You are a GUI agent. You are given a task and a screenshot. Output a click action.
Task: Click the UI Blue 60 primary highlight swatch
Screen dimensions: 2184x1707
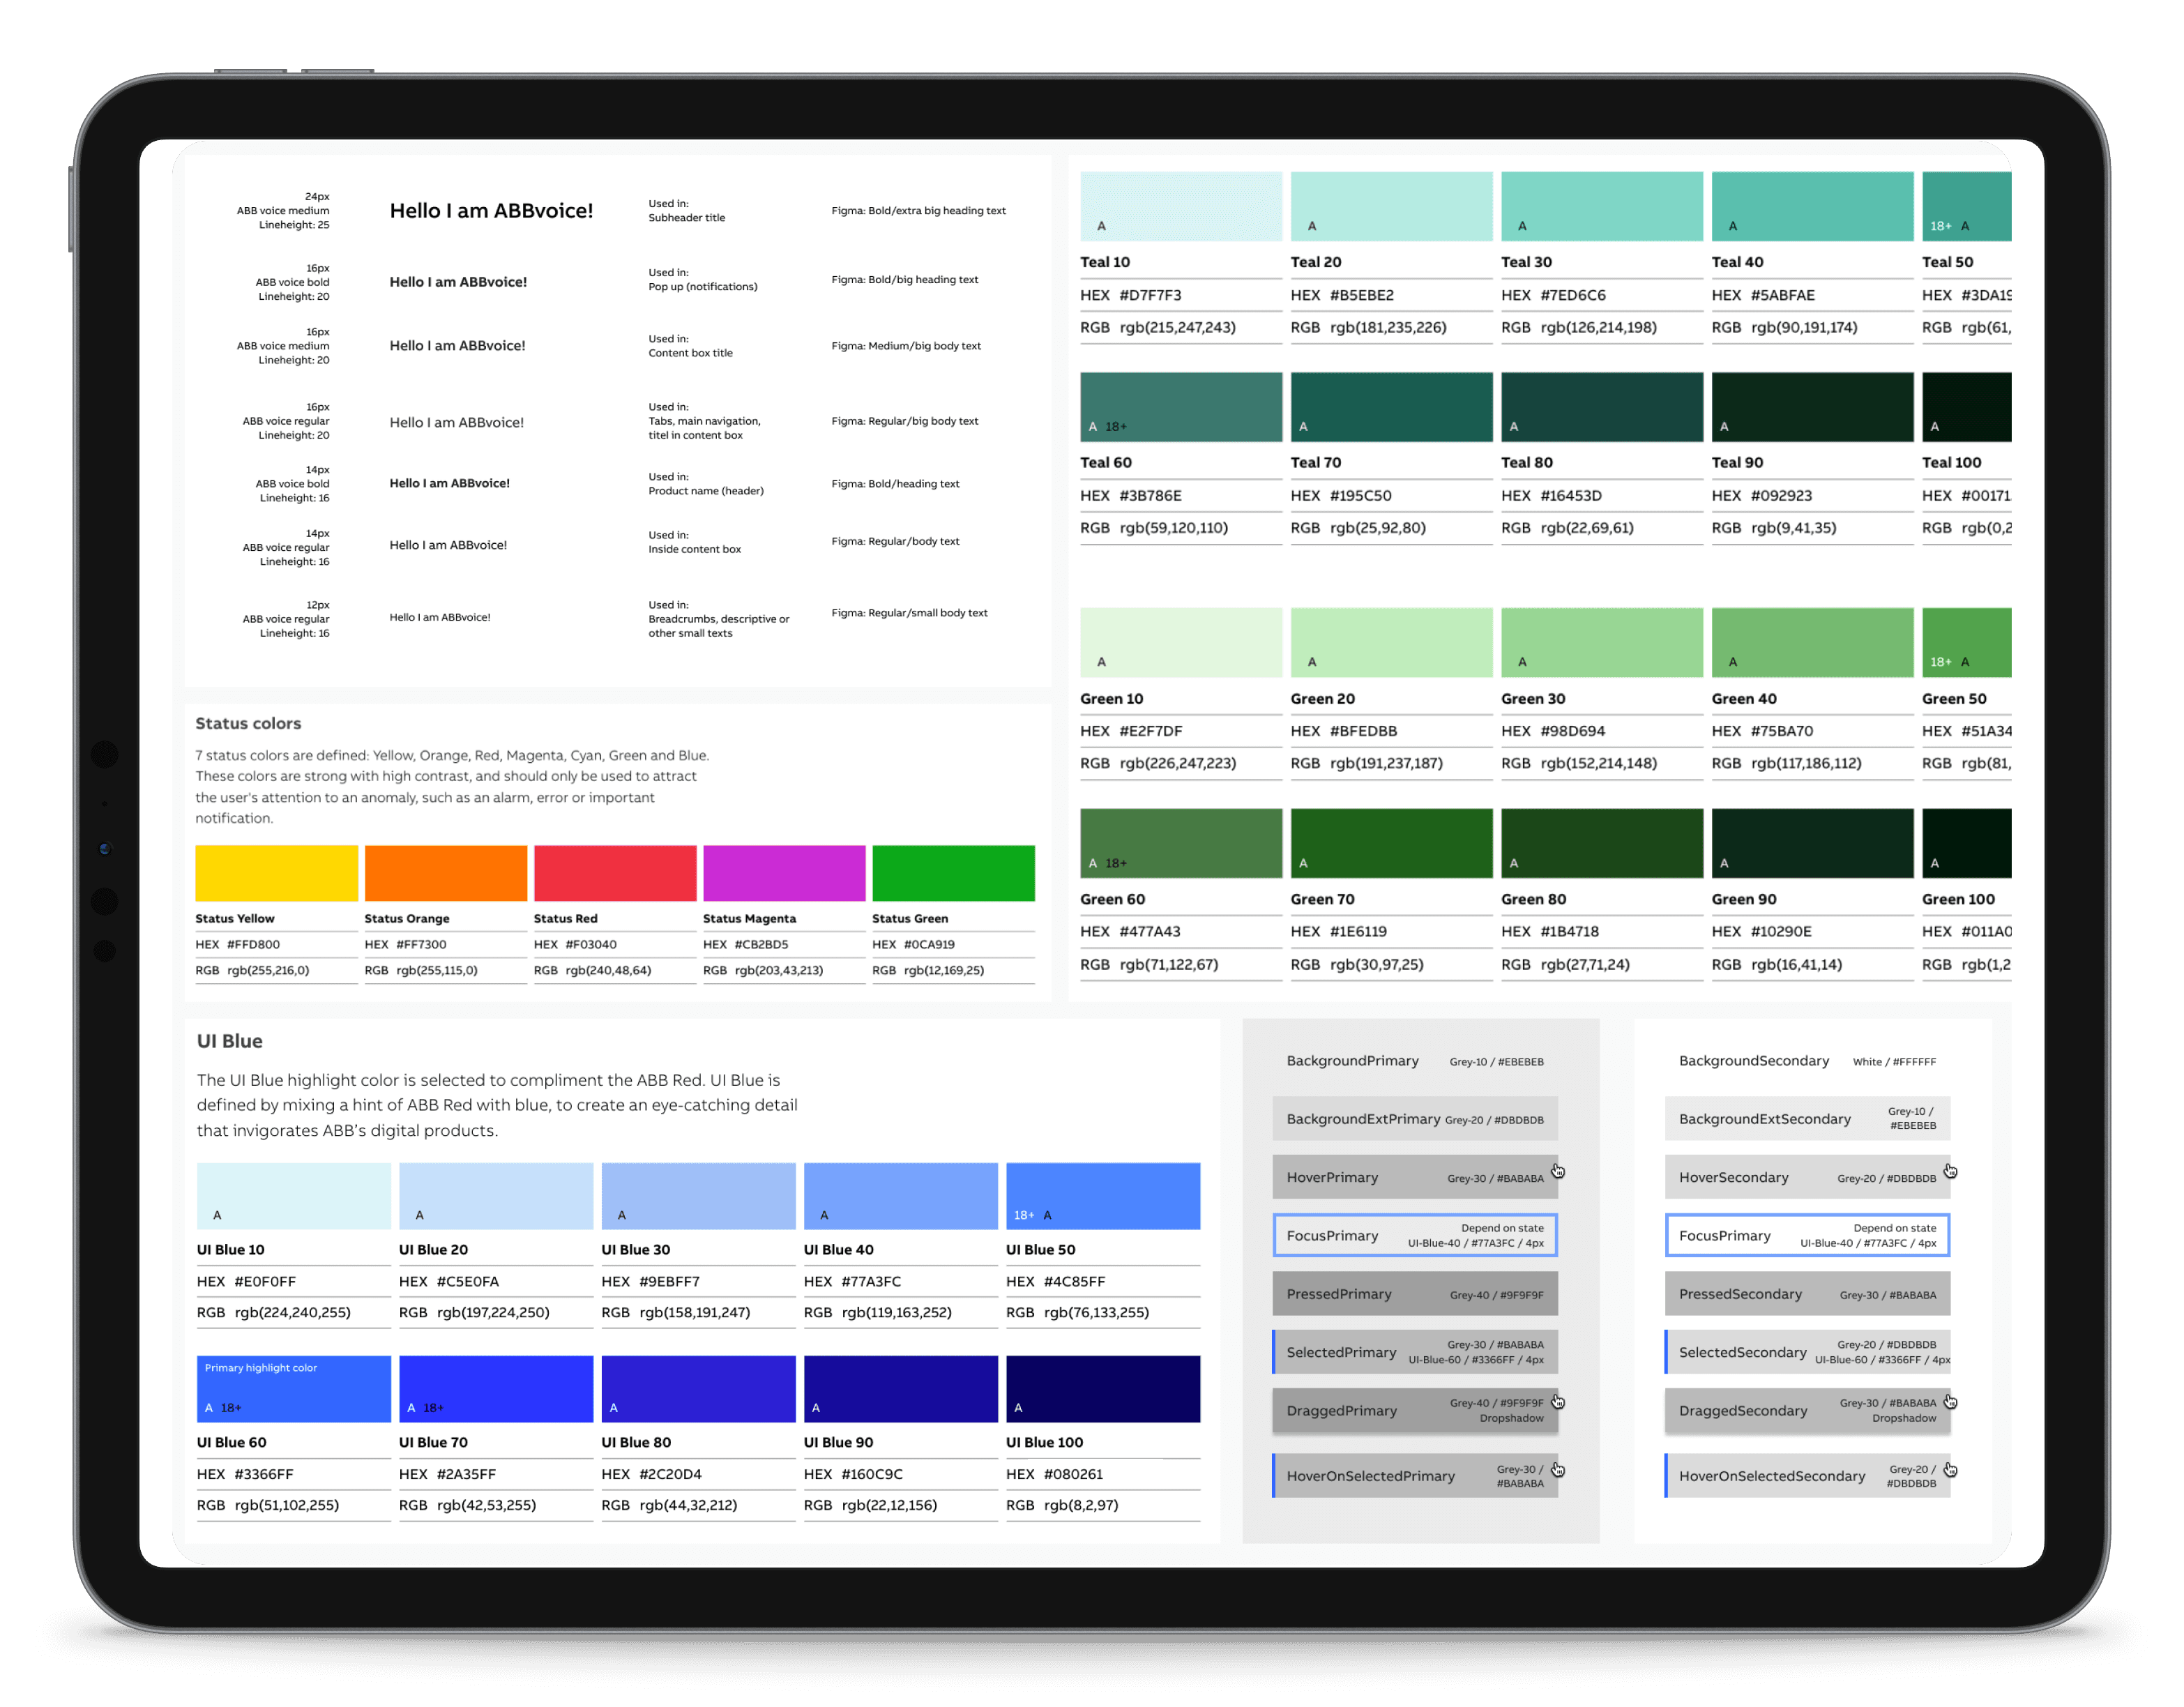293,1389
